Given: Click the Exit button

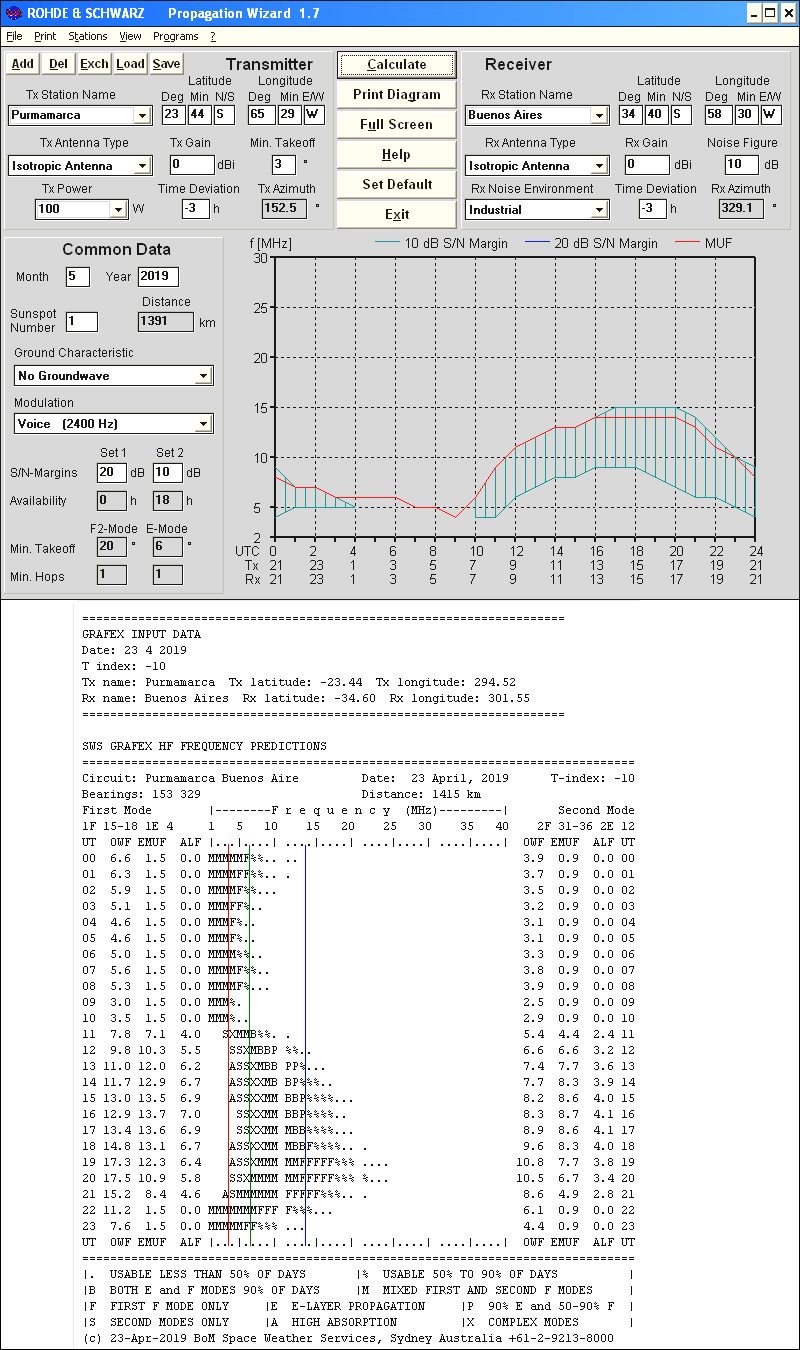Looking at the screenshot, I should click(x=396, y=215).
